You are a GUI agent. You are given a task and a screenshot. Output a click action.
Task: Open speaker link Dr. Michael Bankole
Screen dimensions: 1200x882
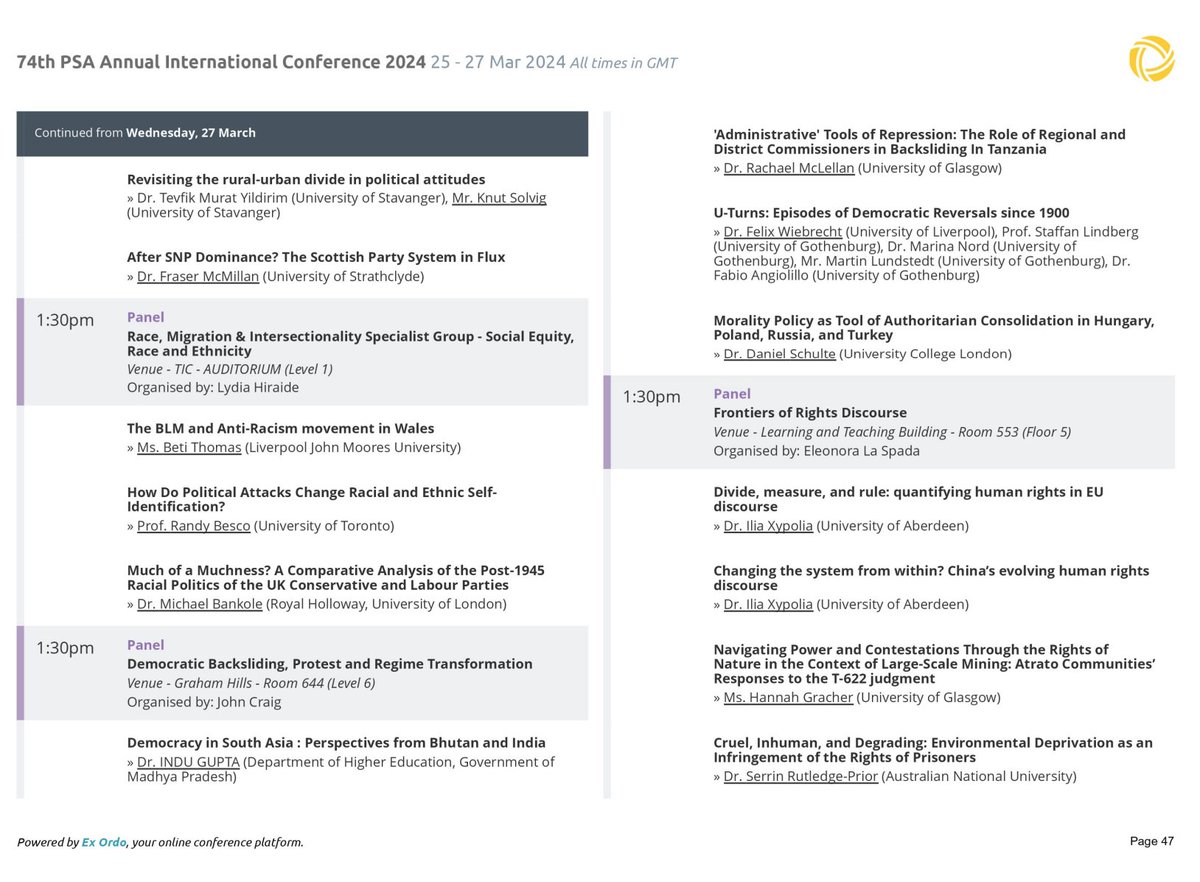[x=202, y=604]
